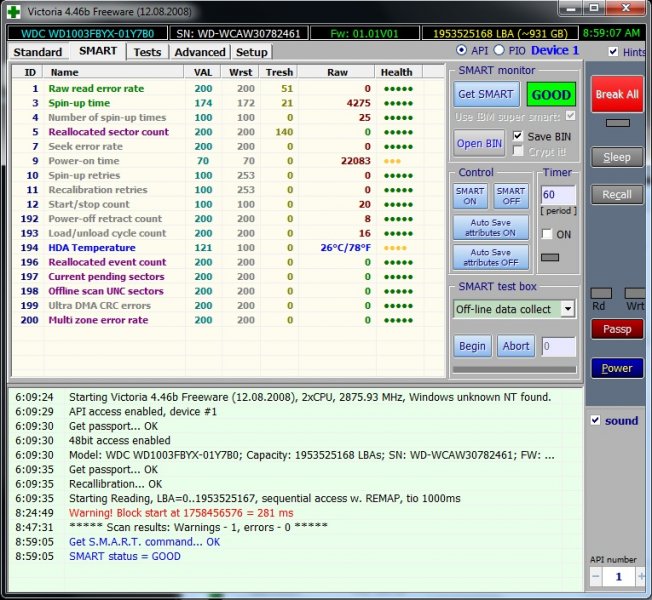Select Multi zone error rate row

(x=228, y=320)
